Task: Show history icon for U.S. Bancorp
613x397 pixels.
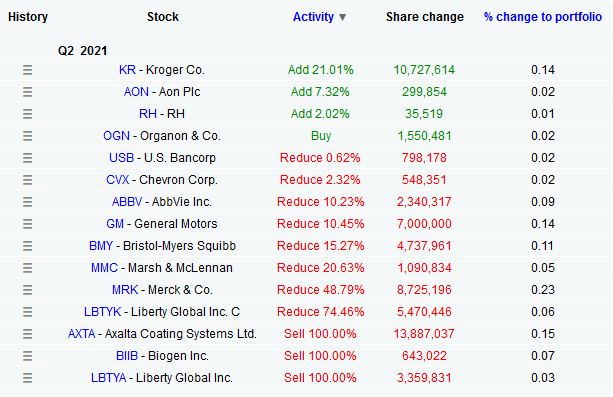Action: click(x=27, y=158)
